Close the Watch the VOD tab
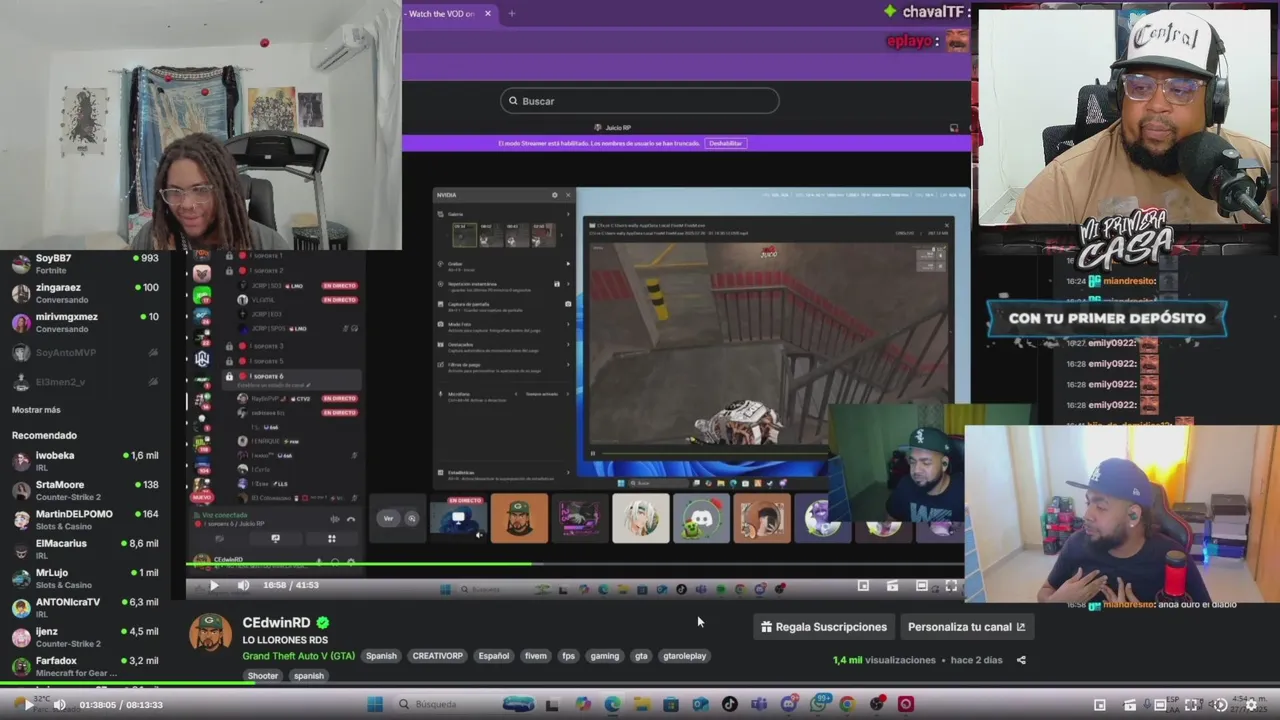The image size is (1280, 720). click(x=488, y=14)
